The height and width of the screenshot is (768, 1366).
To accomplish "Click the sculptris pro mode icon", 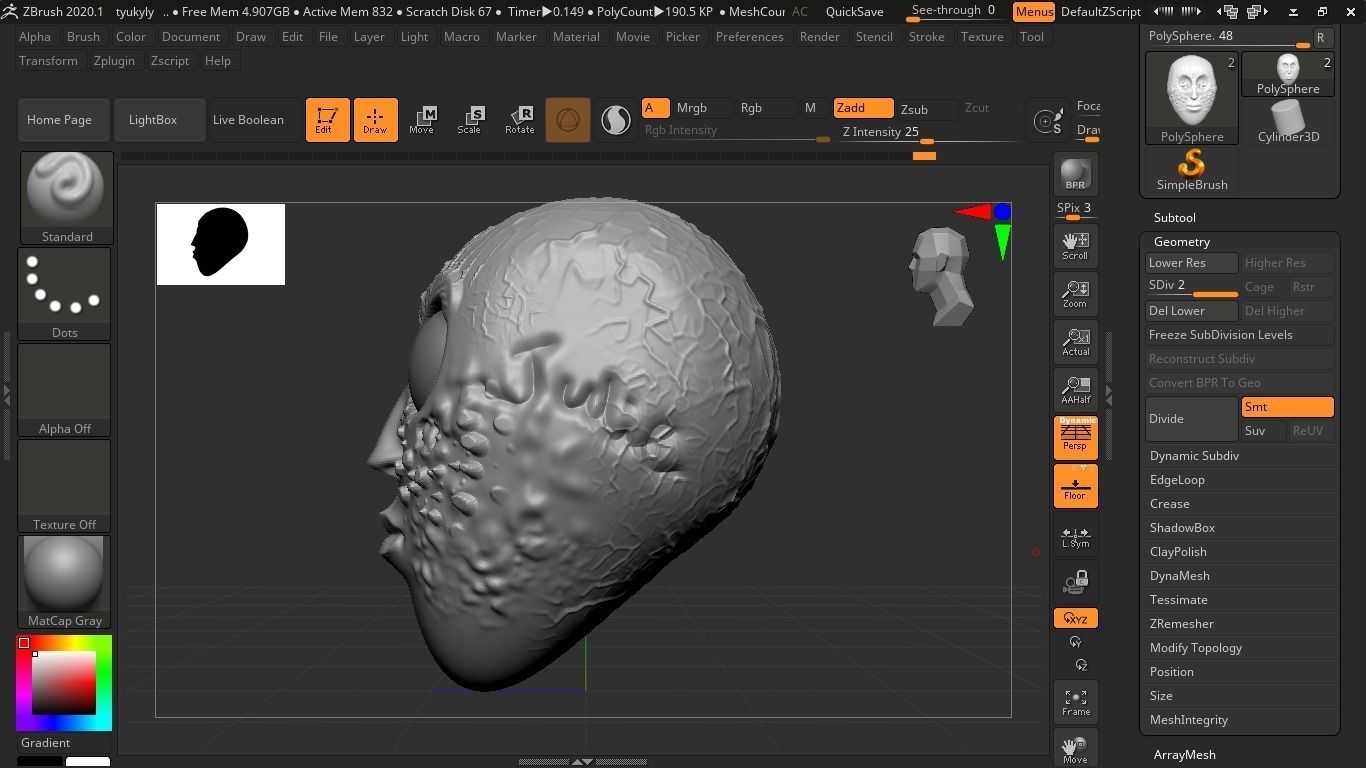I will pyautogui.click(x=615, y=120).
